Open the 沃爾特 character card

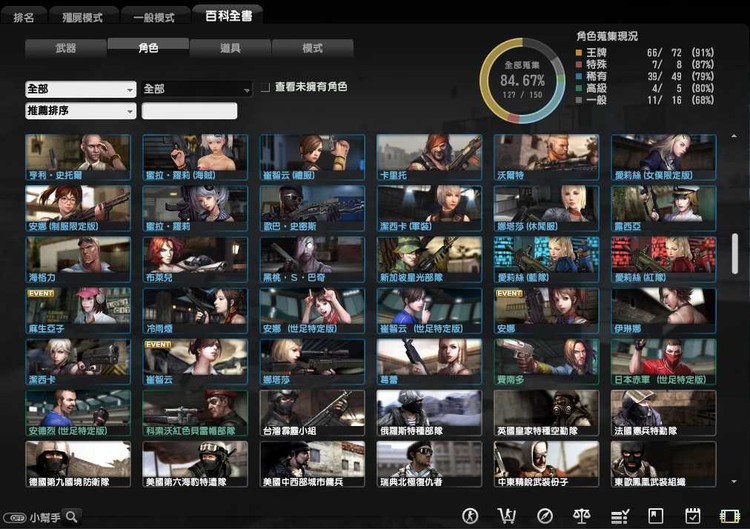coord(546,157)
